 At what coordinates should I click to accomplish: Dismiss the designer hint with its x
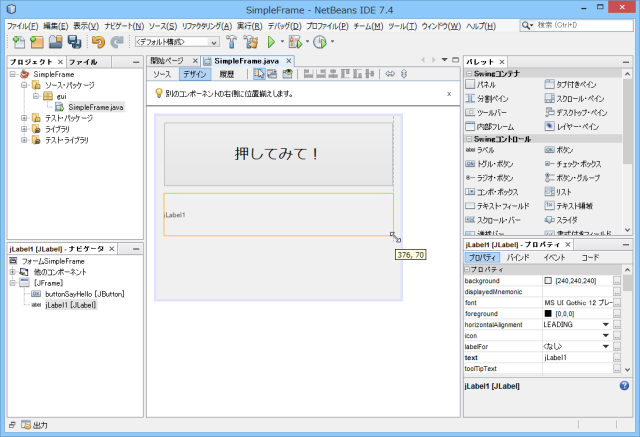[x=449, y=94]
